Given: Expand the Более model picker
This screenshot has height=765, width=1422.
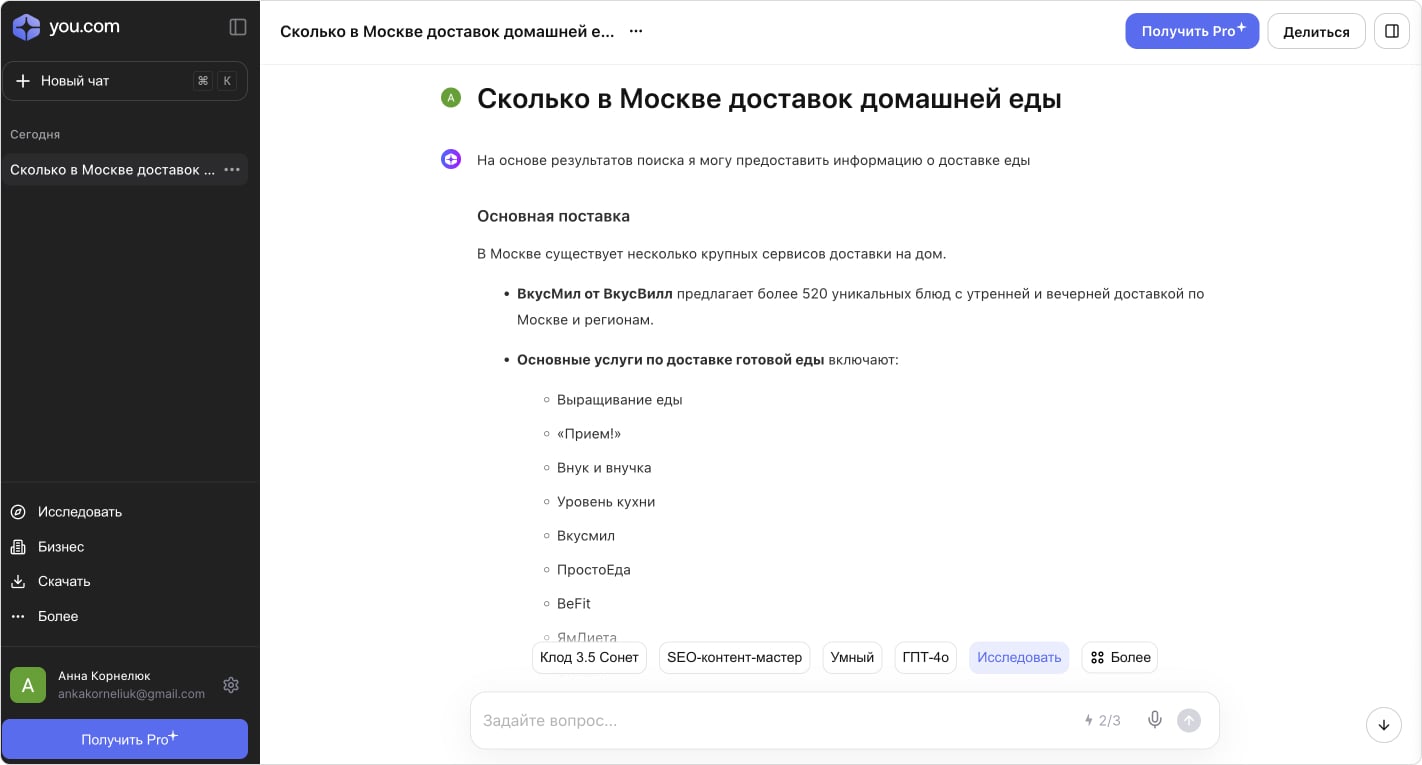Looking at the screenshot, I should [x=1119, y=657].
